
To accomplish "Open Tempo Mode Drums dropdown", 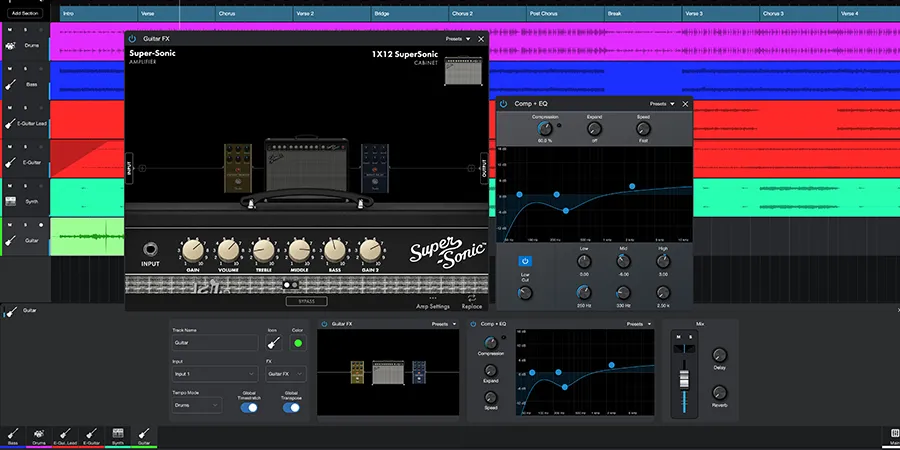I will (x=197, y=405).
